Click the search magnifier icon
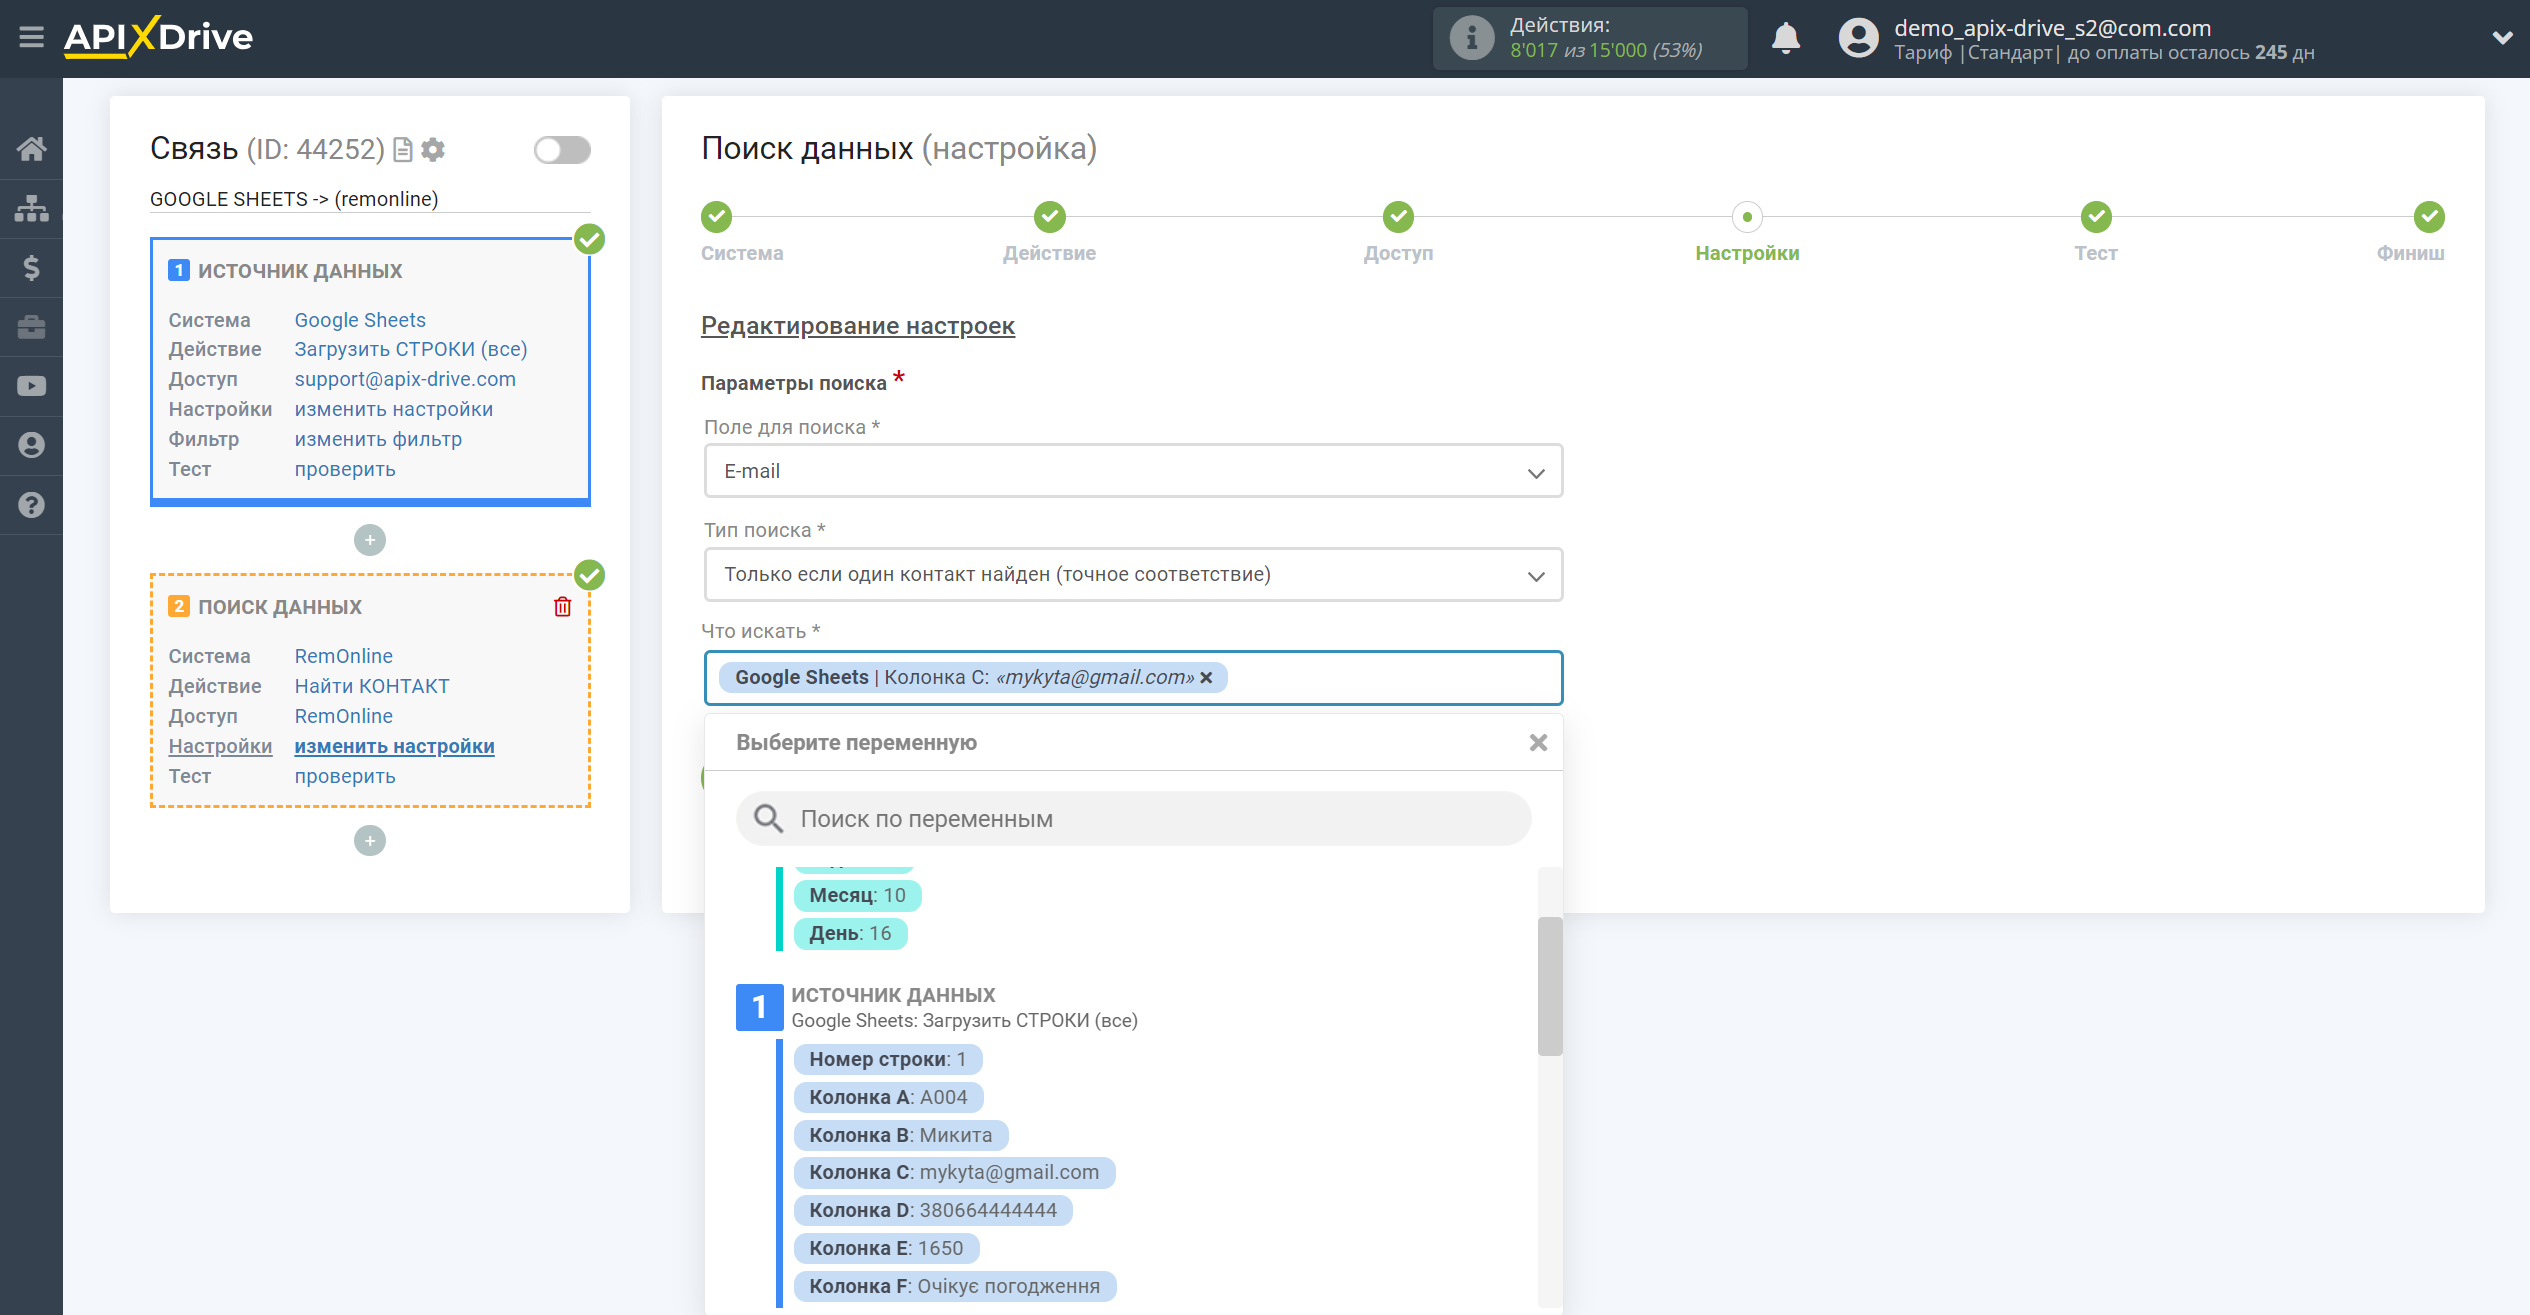This screenshot has height=1315, width=2530. (x=768, y=819)
